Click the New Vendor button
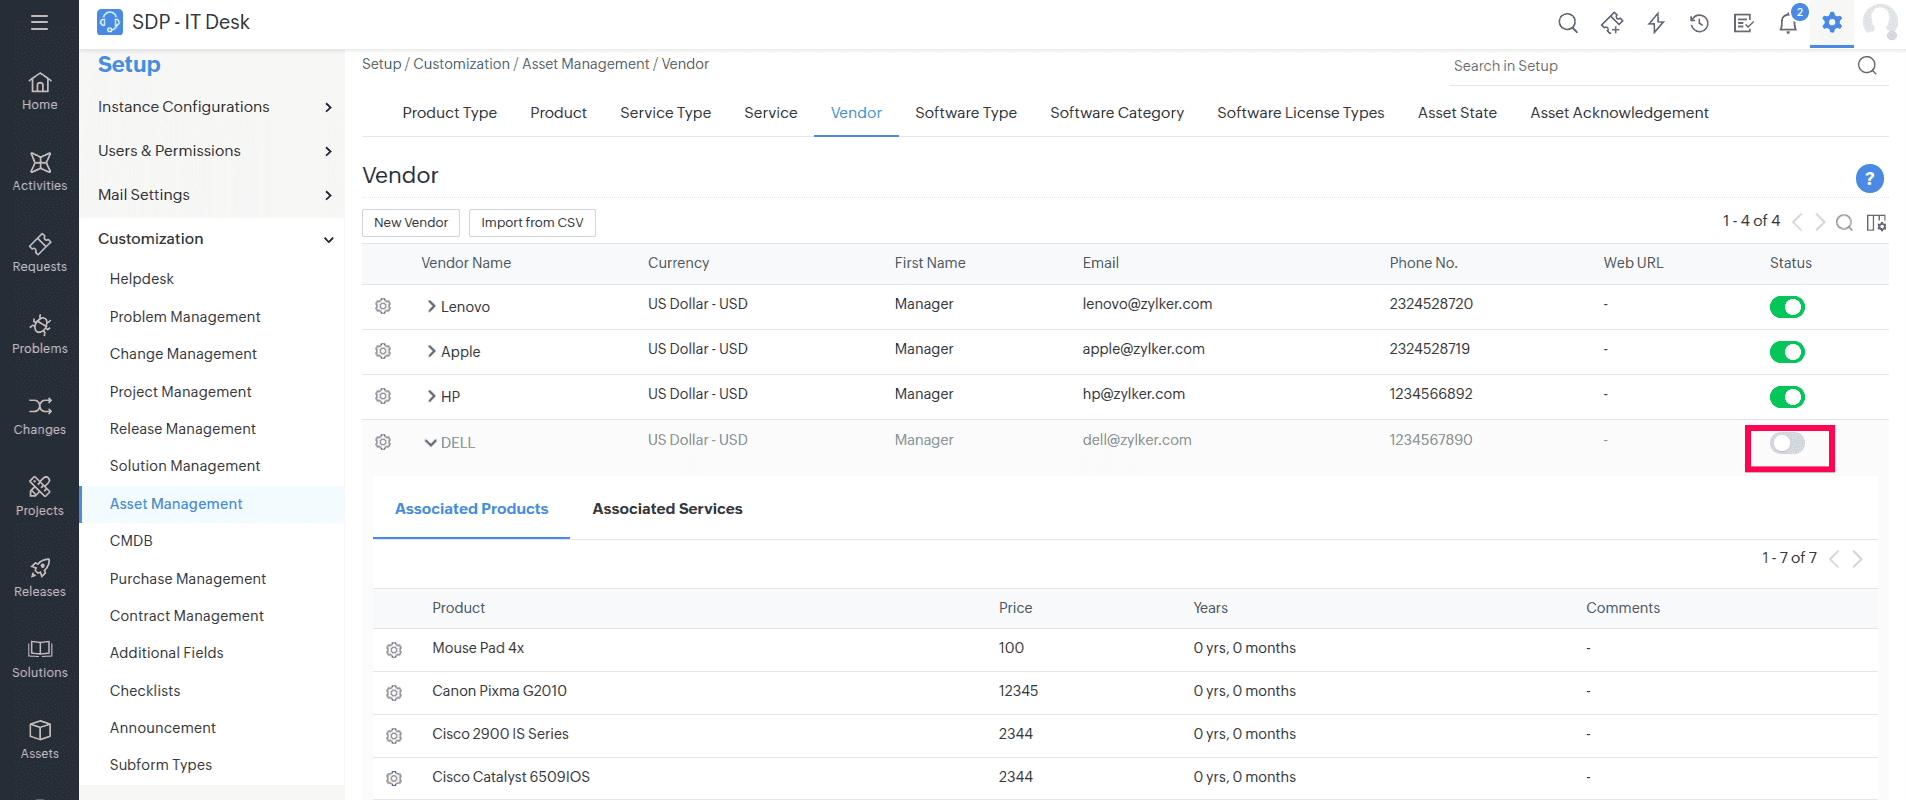The image size is (1906, 800). point(411,223)
